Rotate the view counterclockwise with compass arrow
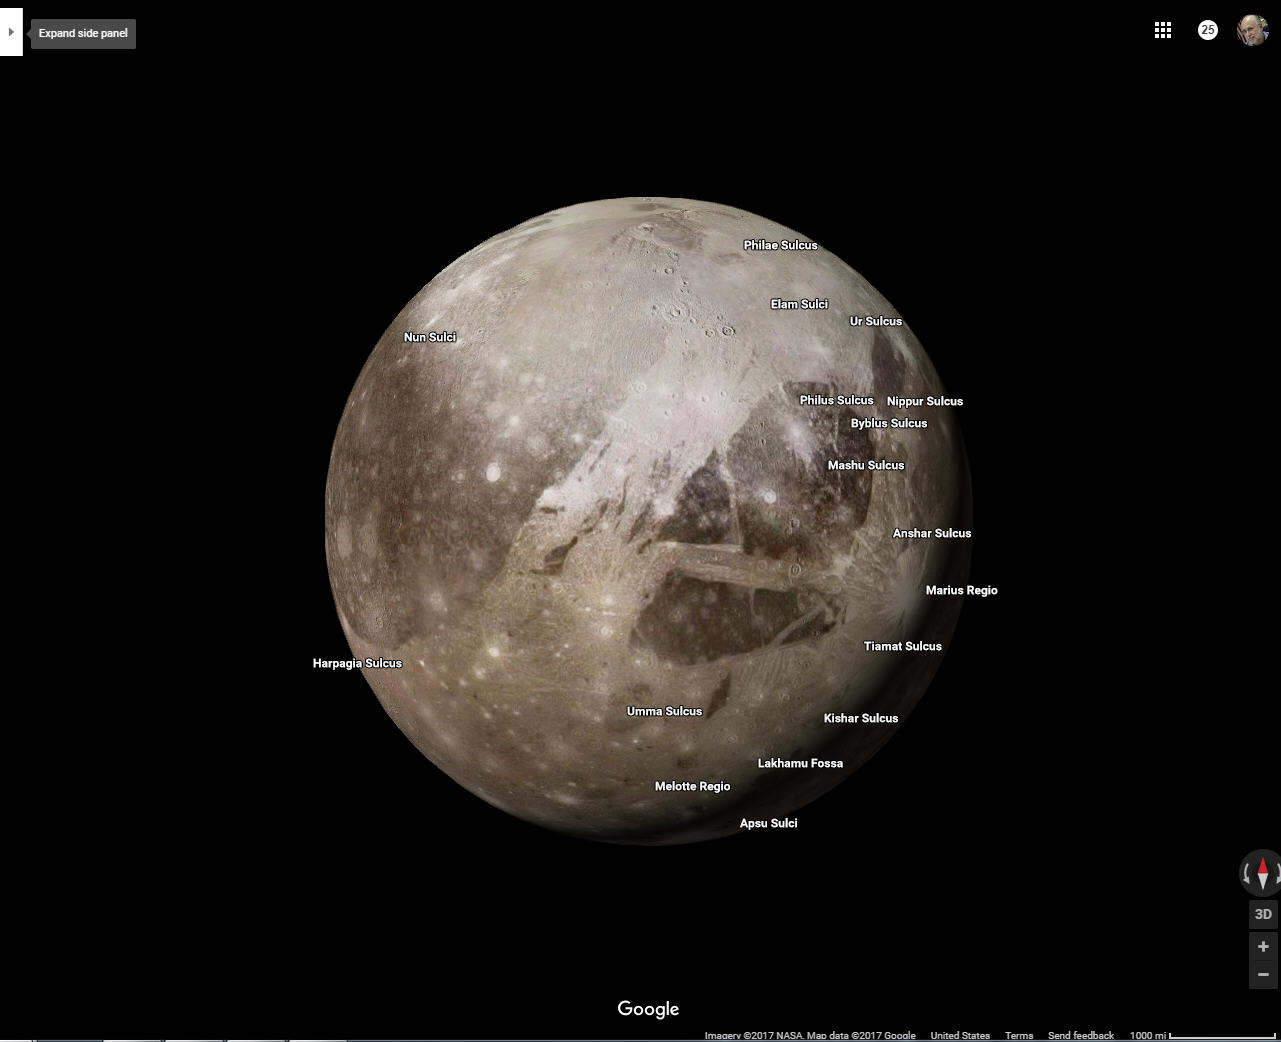 [1246, 874]
